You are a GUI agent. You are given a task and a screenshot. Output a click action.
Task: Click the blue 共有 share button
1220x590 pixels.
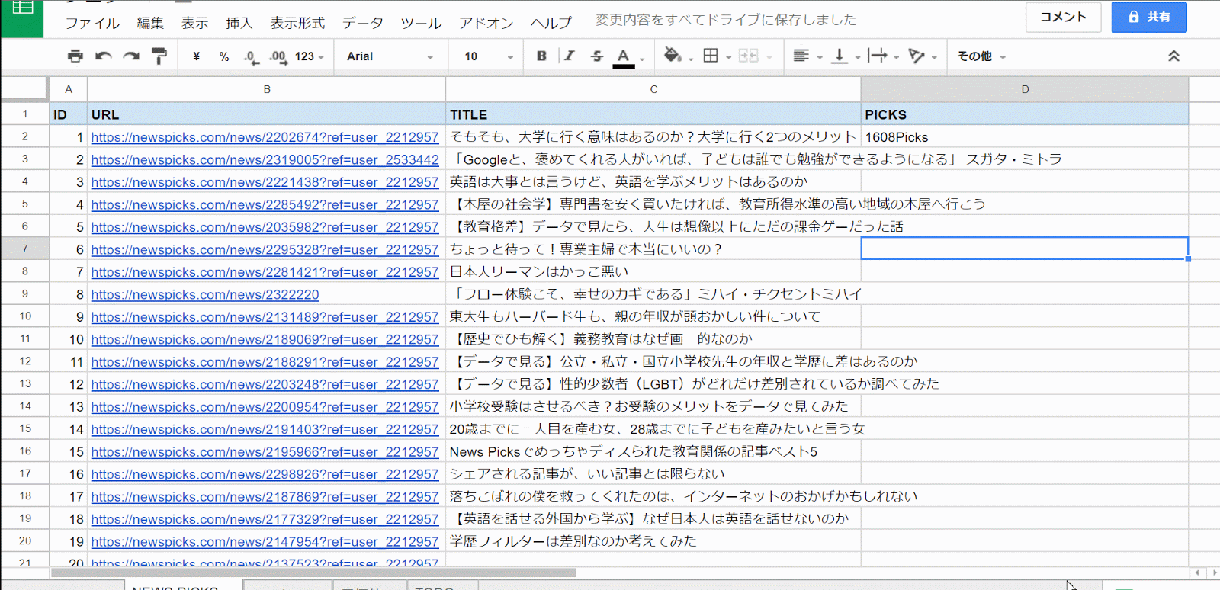1150,17
